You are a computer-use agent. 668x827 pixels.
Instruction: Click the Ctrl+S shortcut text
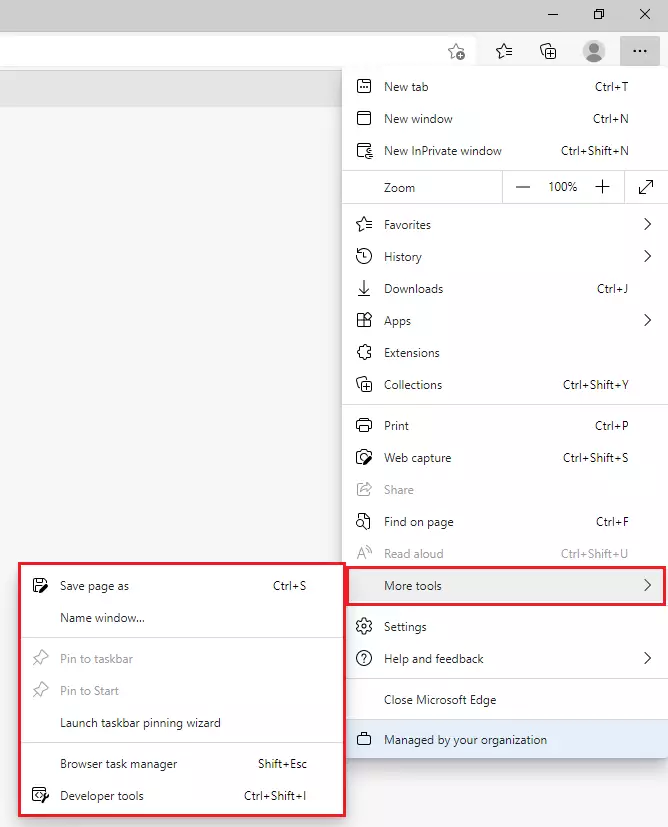pyautogui.click(x=289, y=586)
